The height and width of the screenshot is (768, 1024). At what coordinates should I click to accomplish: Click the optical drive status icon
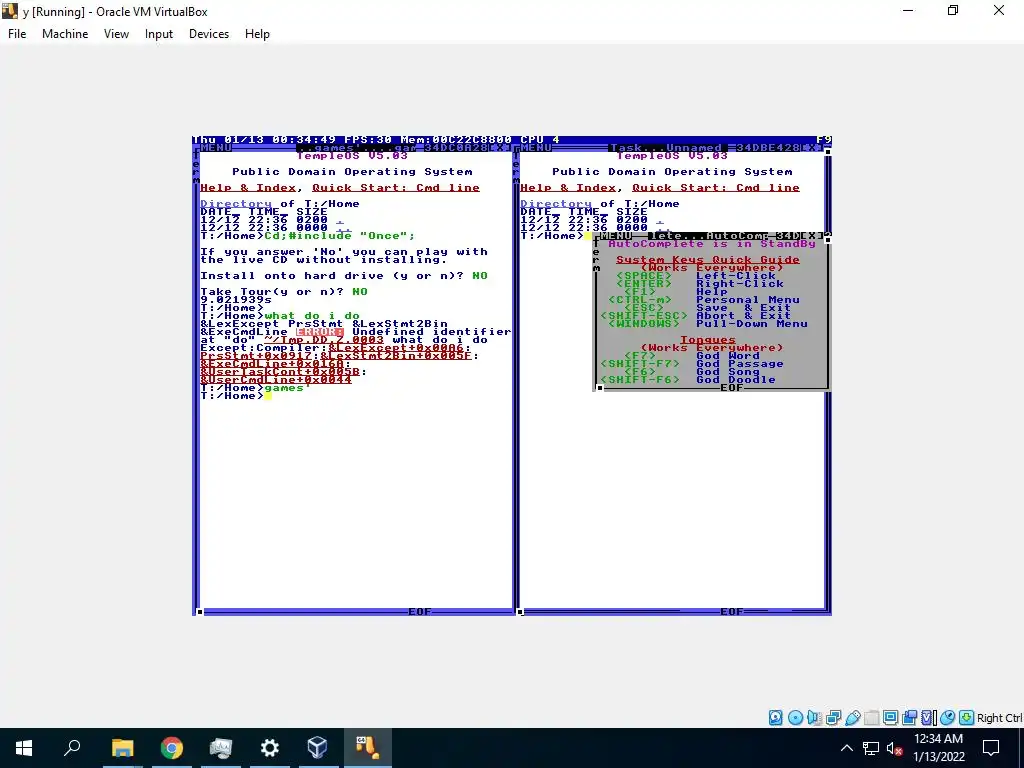[795, 718]
